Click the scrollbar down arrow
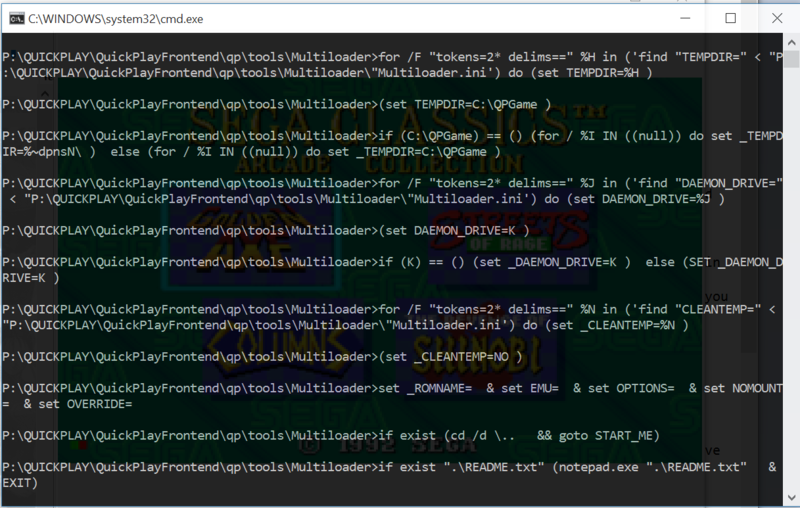 (791, 497)
